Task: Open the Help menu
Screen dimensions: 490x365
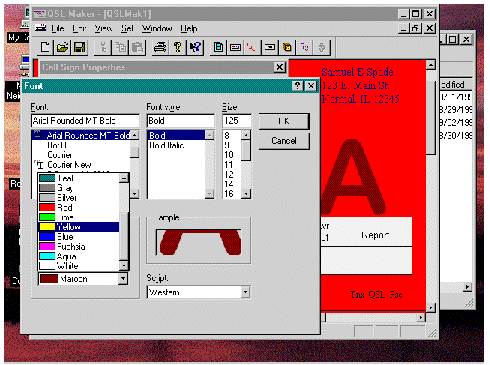Action: (189, 28)
